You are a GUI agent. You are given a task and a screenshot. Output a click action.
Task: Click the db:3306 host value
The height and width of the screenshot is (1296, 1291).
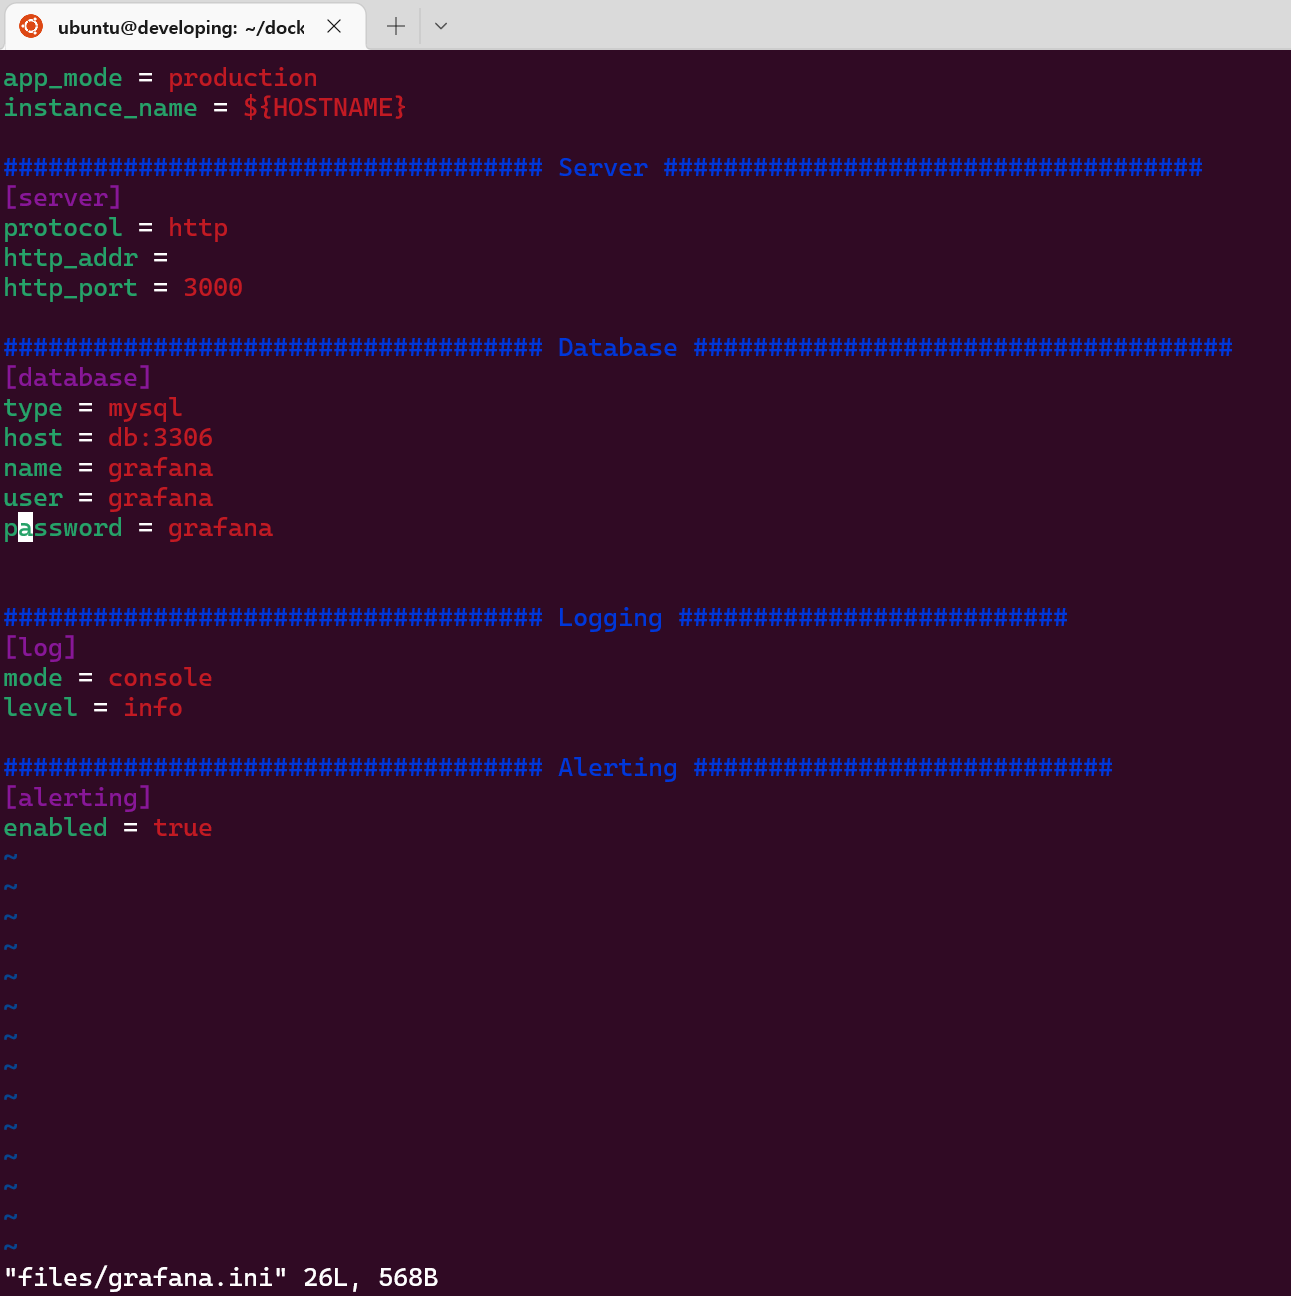160,438
